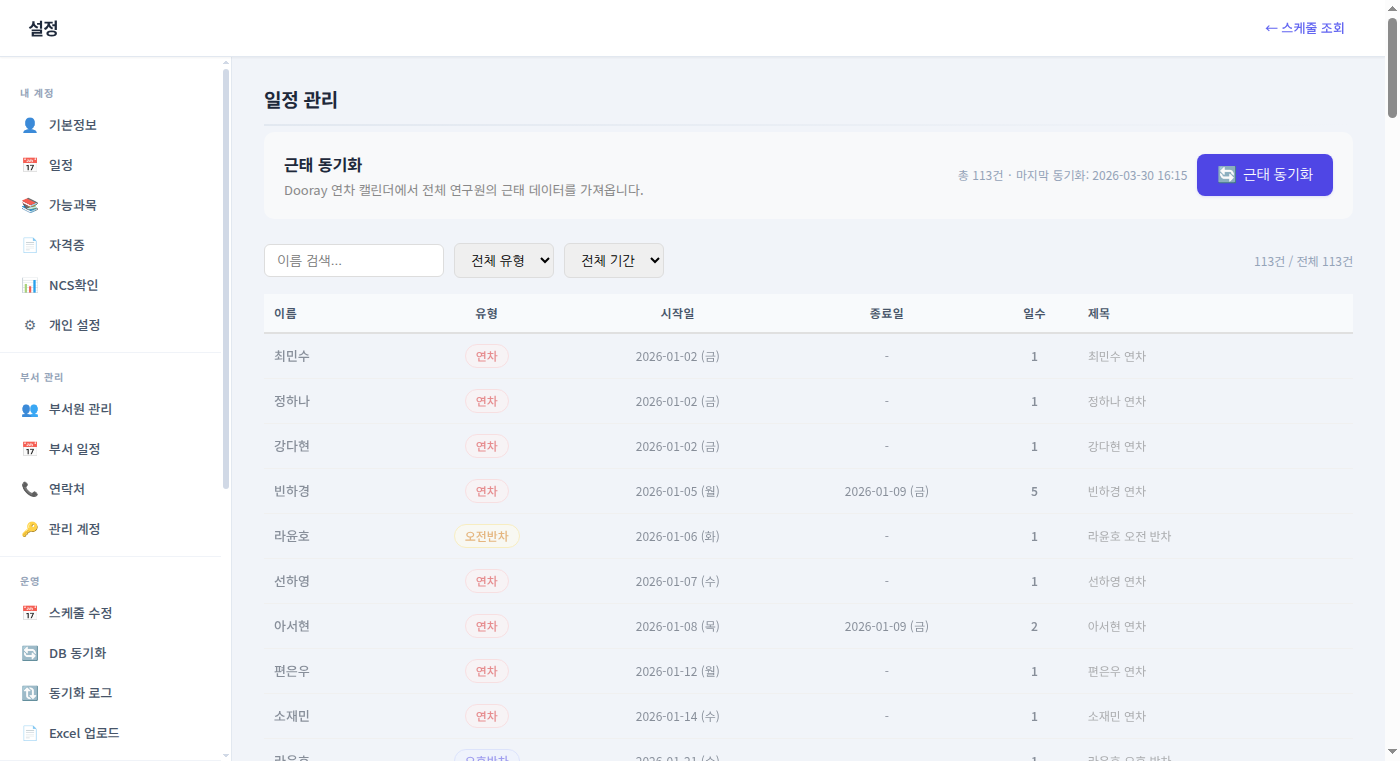Screen dimensions: 1400x761
Task: Open the 전체 기간 period filter dropdown
Action: (x=614, y=261)
